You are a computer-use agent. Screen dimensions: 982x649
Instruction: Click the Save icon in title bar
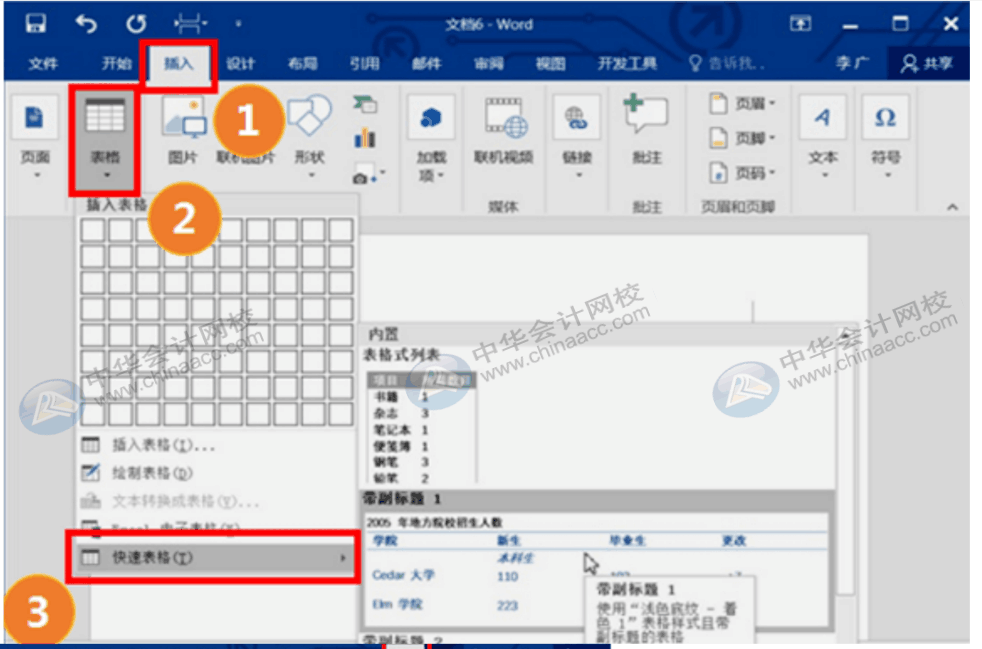35,24
